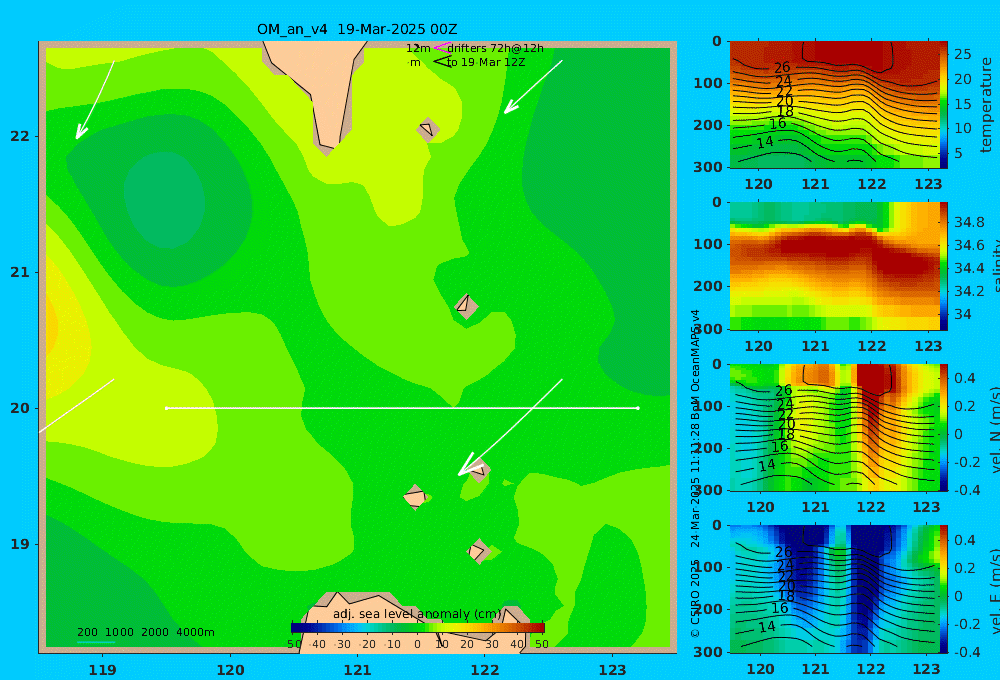Click east endpoint of white section line
Viewport: 1000px width, 680px height.
(x=638, y=408)
